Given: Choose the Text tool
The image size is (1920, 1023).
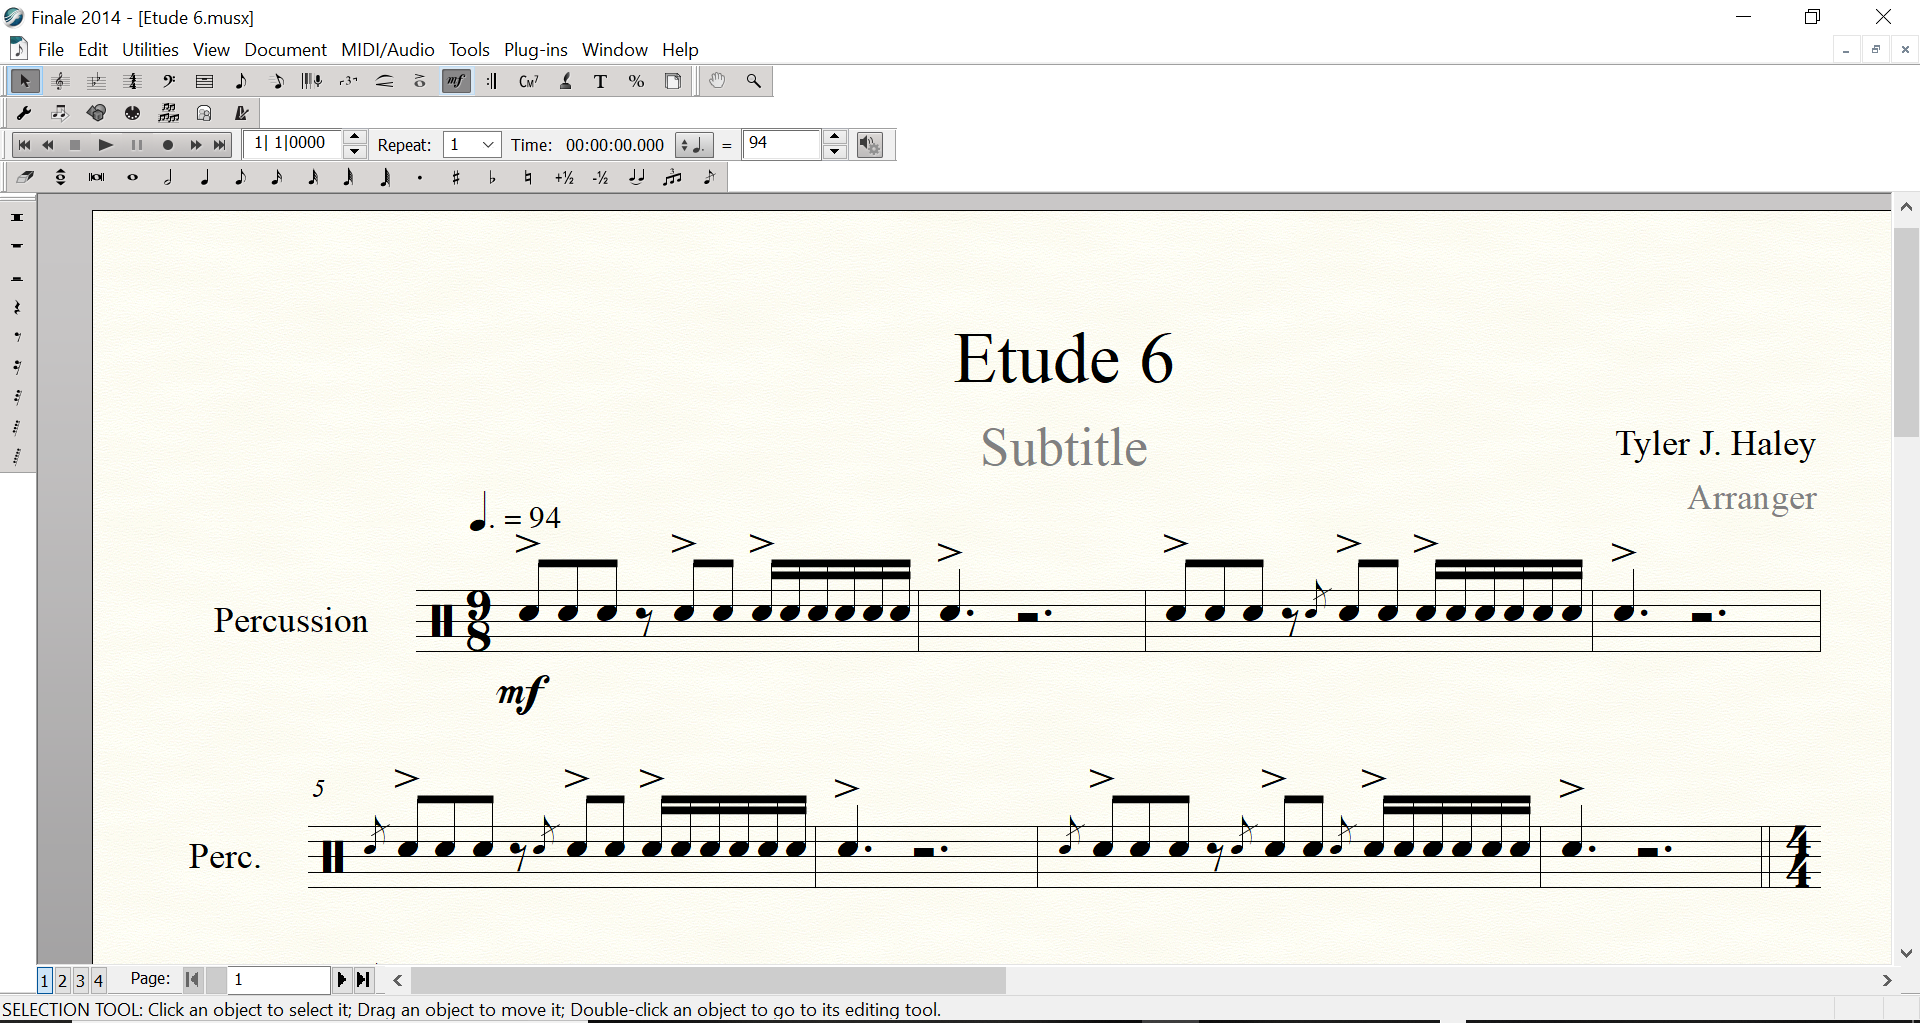Looking at the screenshot, I should coord(600,81).
